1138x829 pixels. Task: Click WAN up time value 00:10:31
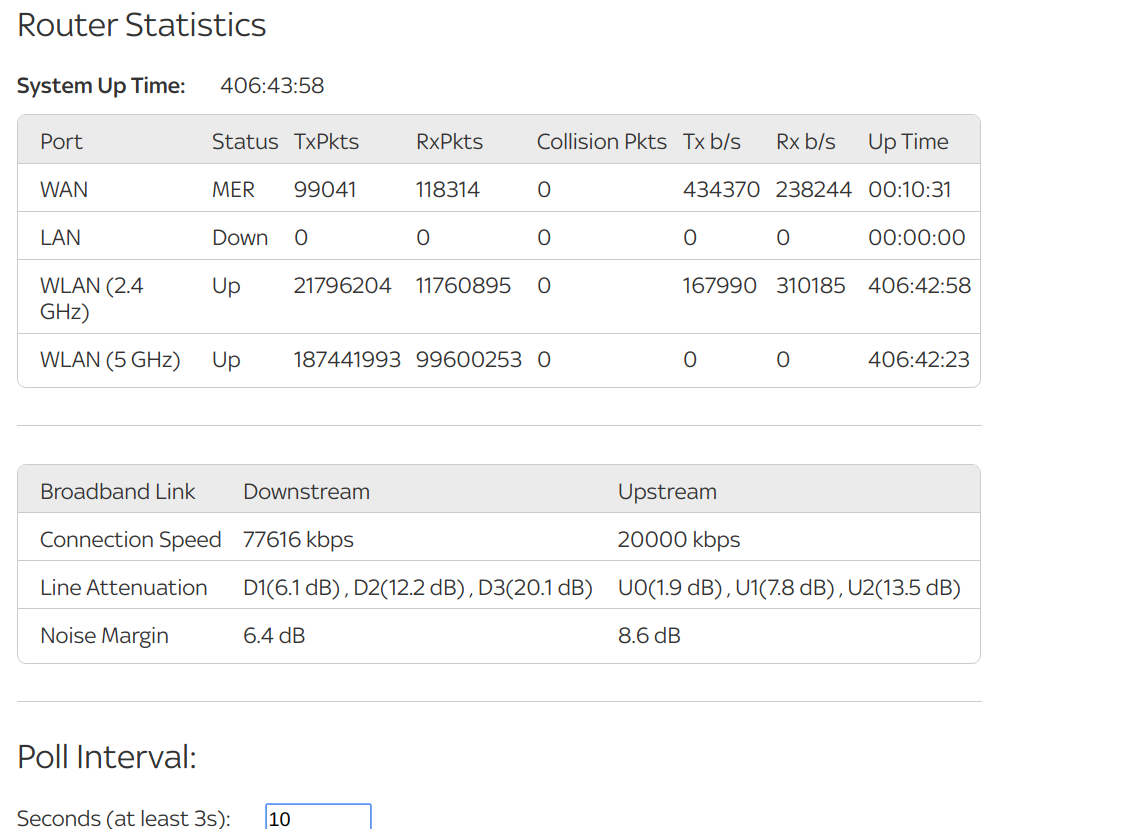coord(909,190)
